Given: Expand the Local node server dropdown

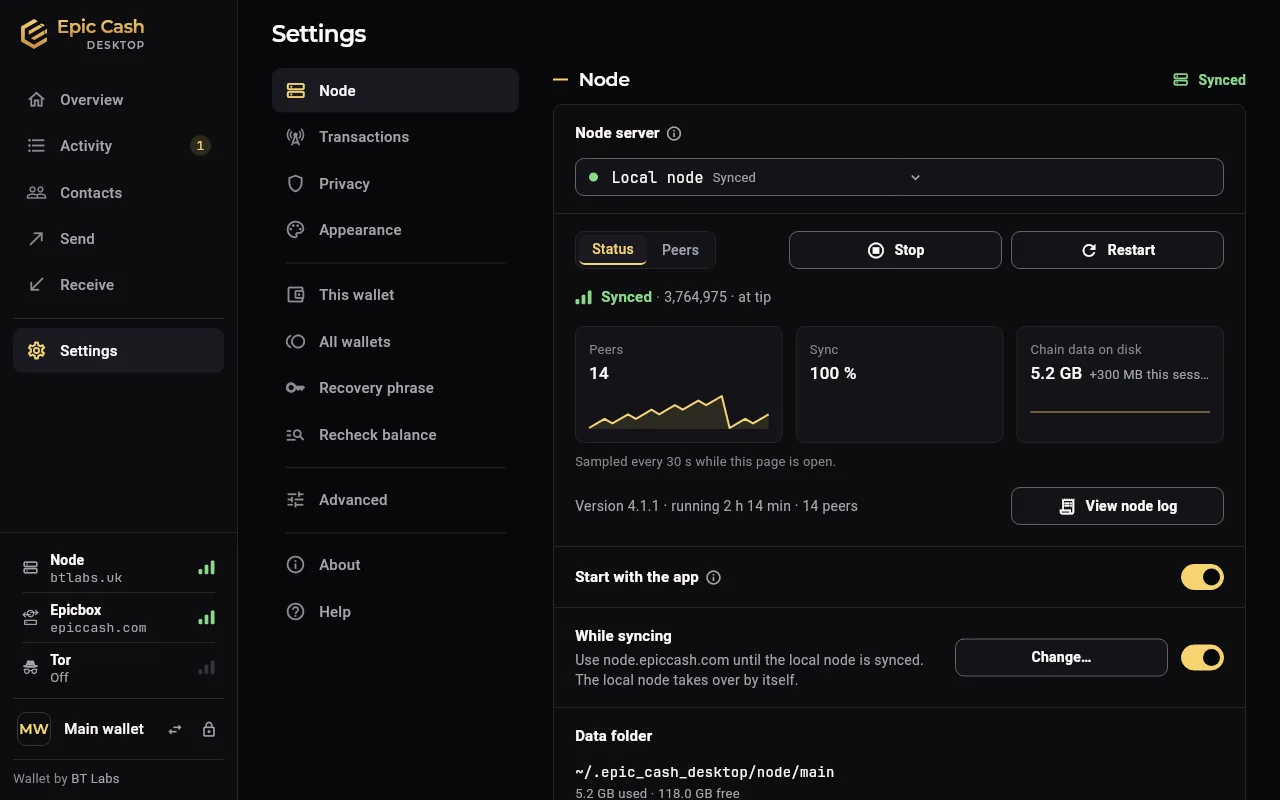Looking at the screenshot, I should point(899,177).
